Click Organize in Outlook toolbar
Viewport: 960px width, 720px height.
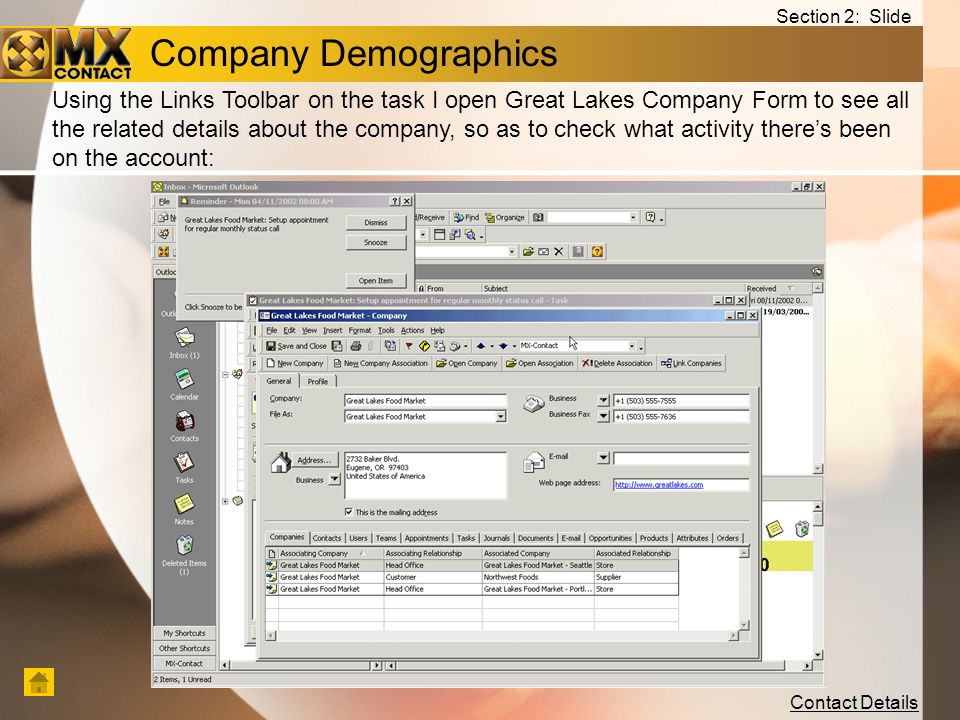pyautogui.click(x=504, y=217)
